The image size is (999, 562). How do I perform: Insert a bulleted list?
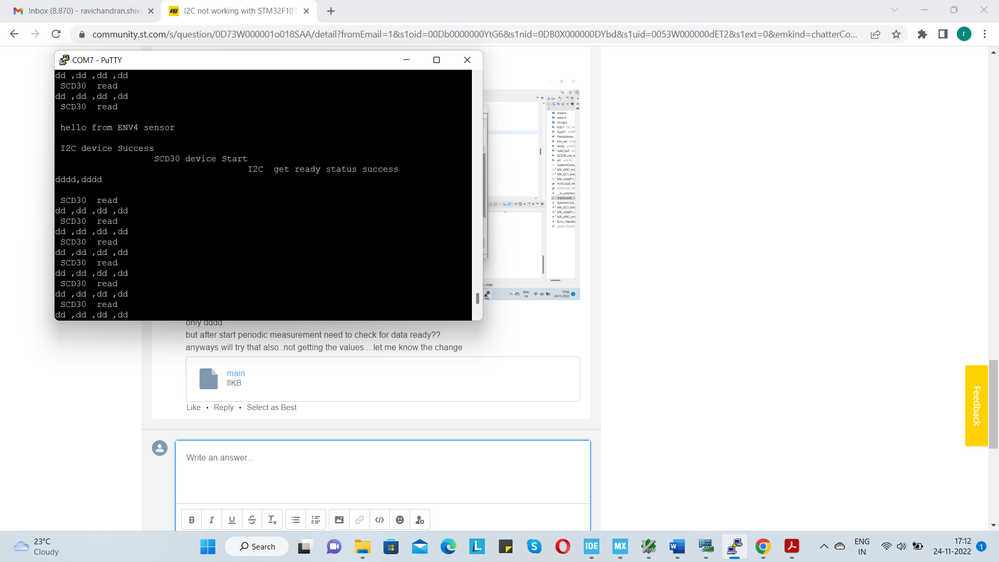click(296, 520)
